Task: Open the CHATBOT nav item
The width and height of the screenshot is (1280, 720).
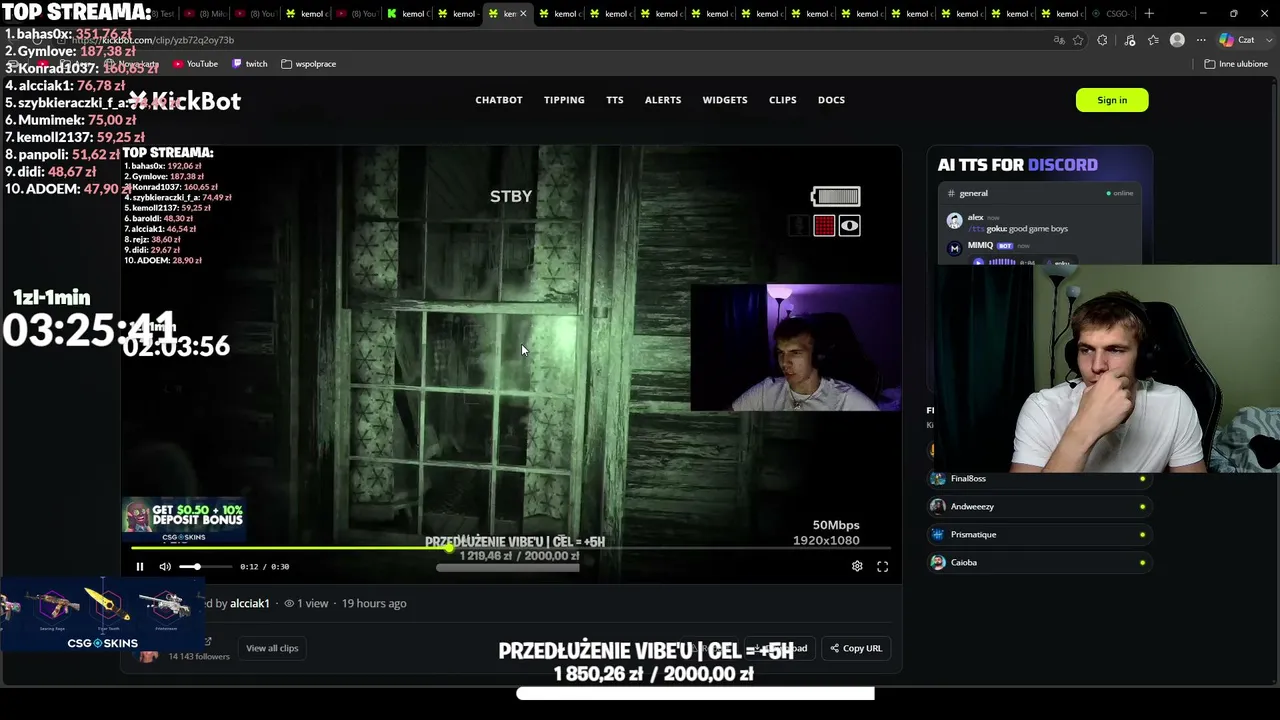Action: [x=499, y=100]
